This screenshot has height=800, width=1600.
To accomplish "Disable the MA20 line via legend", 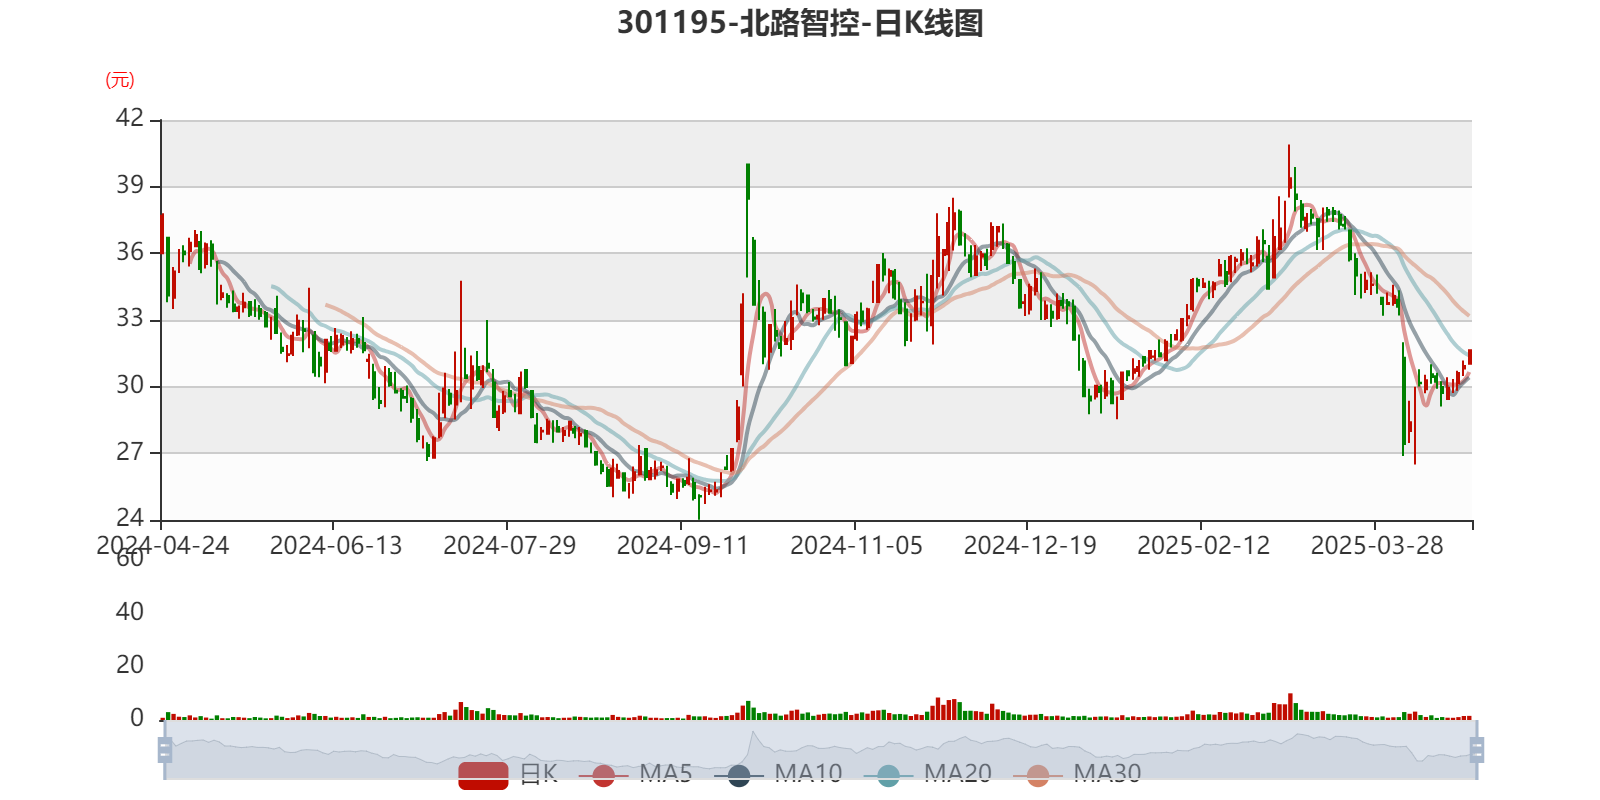I will (927, 774).
